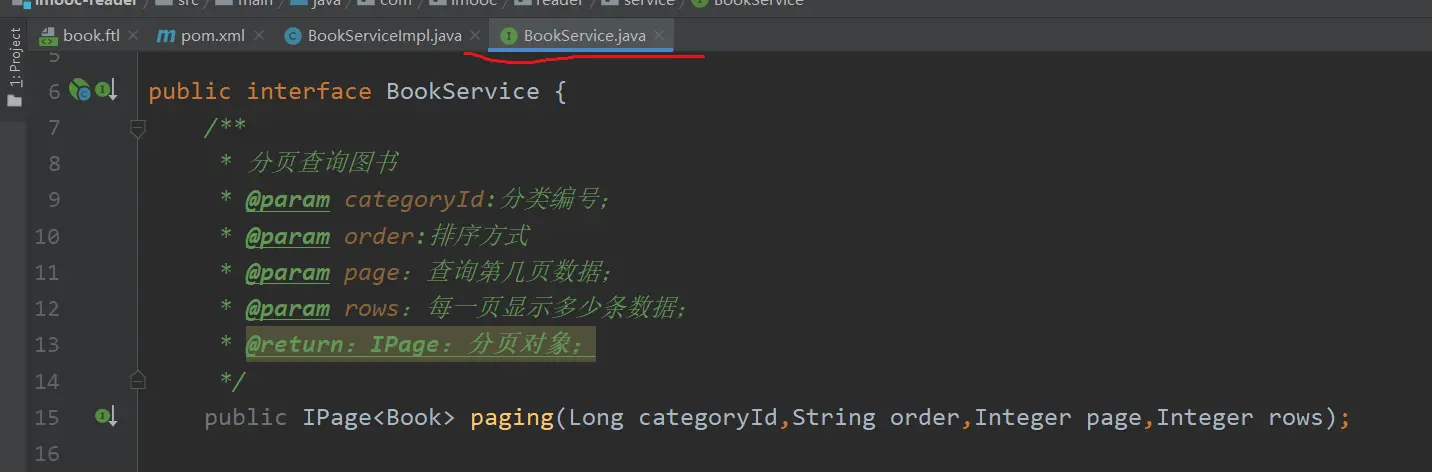Screen dimensions: 1432x472
Task: Click the IPage<Book> return type
Action: [x=379, y=417]
